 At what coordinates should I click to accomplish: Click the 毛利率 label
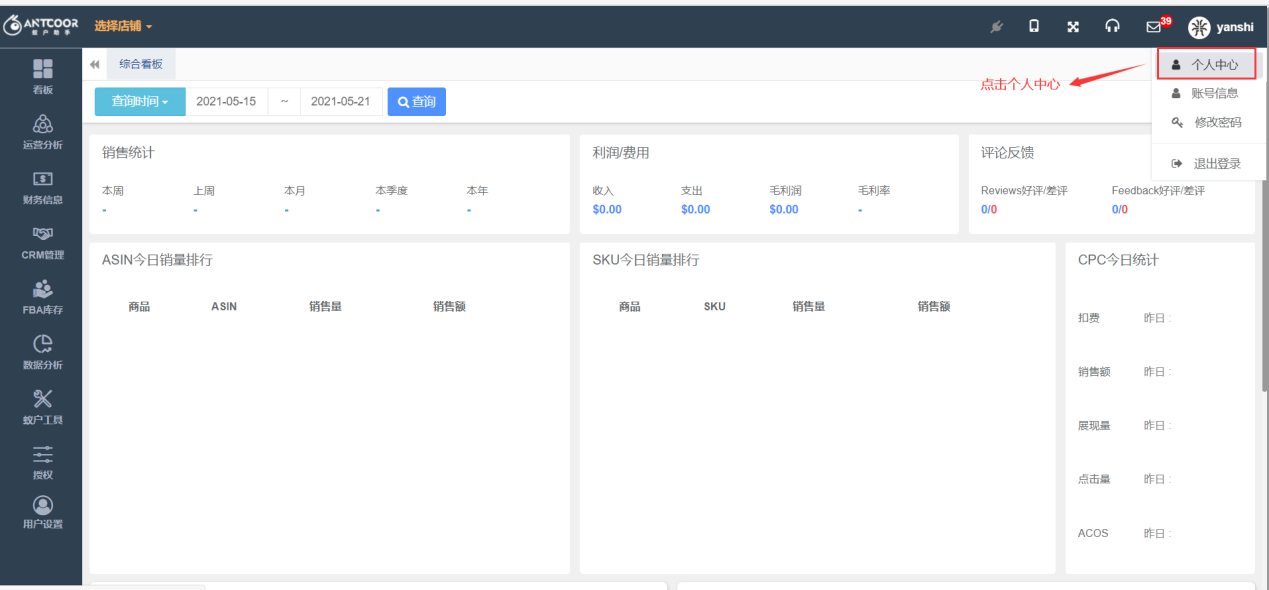coord(874,190)
